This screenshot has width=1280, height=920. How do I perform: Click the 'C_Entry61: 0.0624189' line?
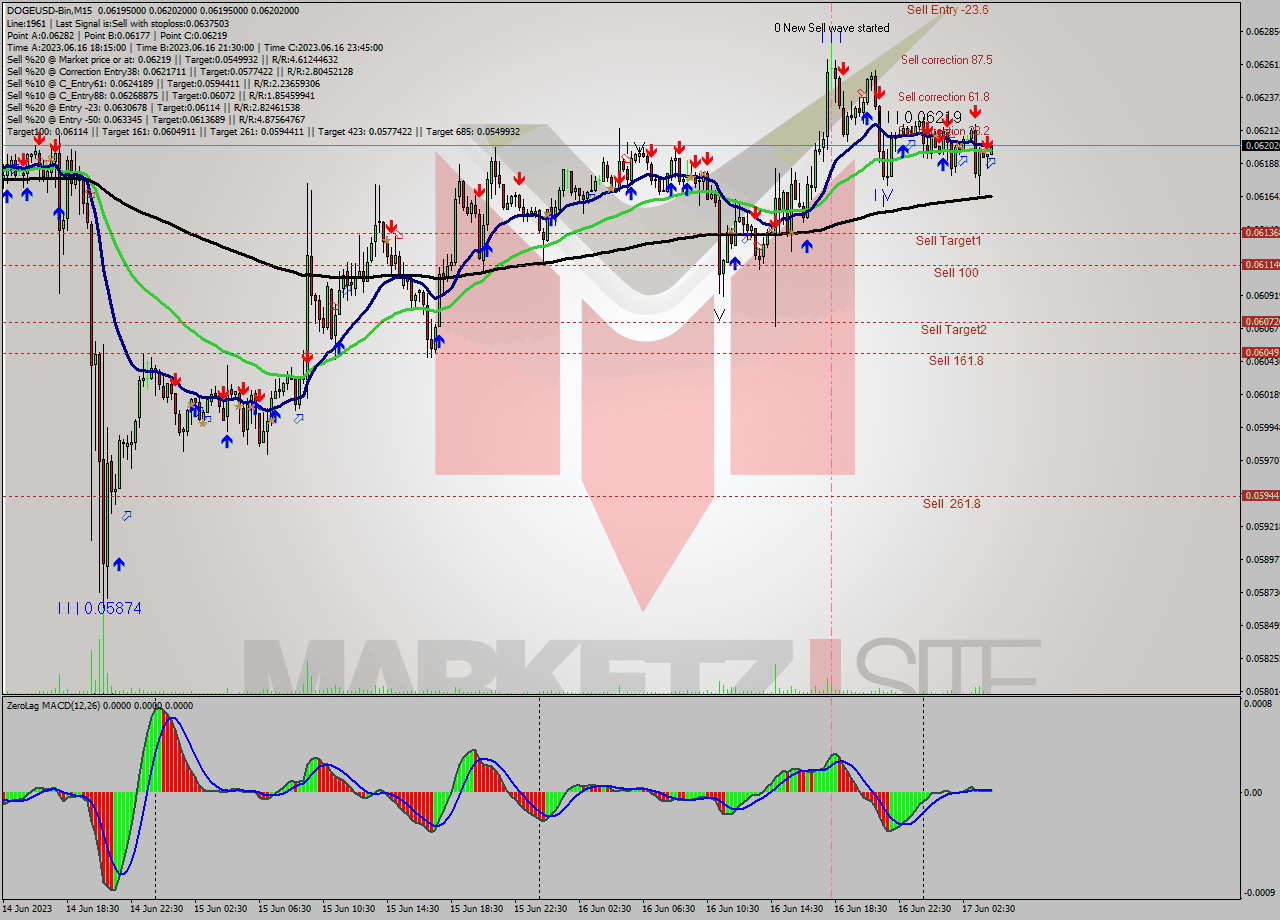click(164, 82)
